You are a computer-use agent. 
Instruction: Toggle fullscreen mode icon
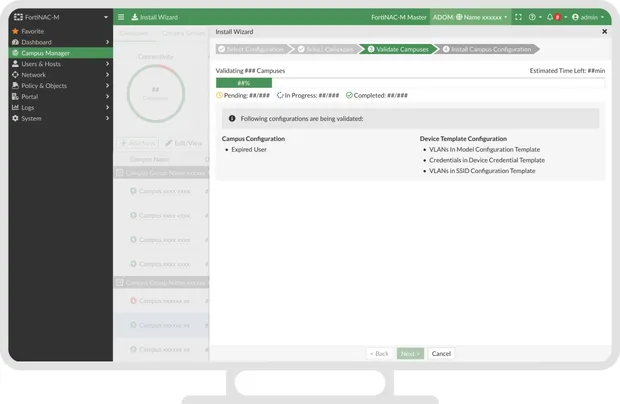pos(518,17)
